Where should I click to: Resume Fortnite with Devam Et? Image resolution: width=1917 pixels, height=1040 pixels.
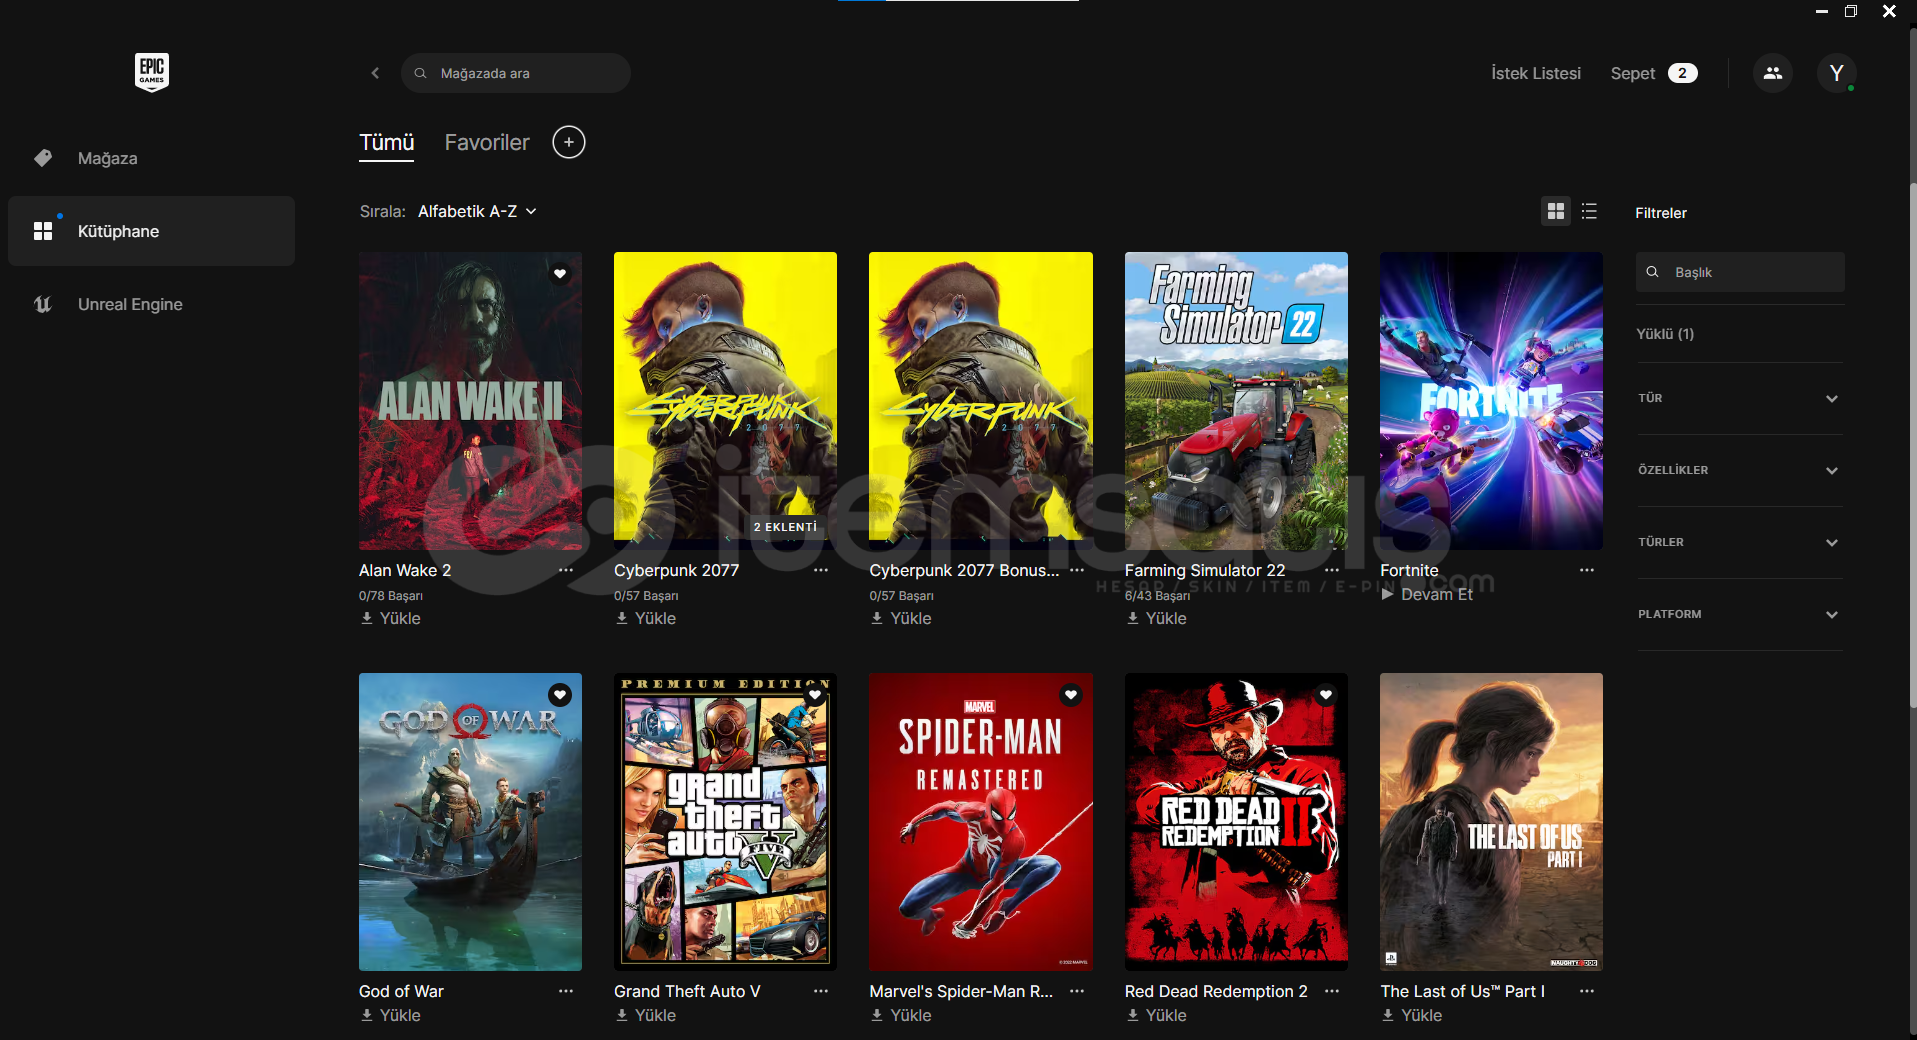[1427, 594]
